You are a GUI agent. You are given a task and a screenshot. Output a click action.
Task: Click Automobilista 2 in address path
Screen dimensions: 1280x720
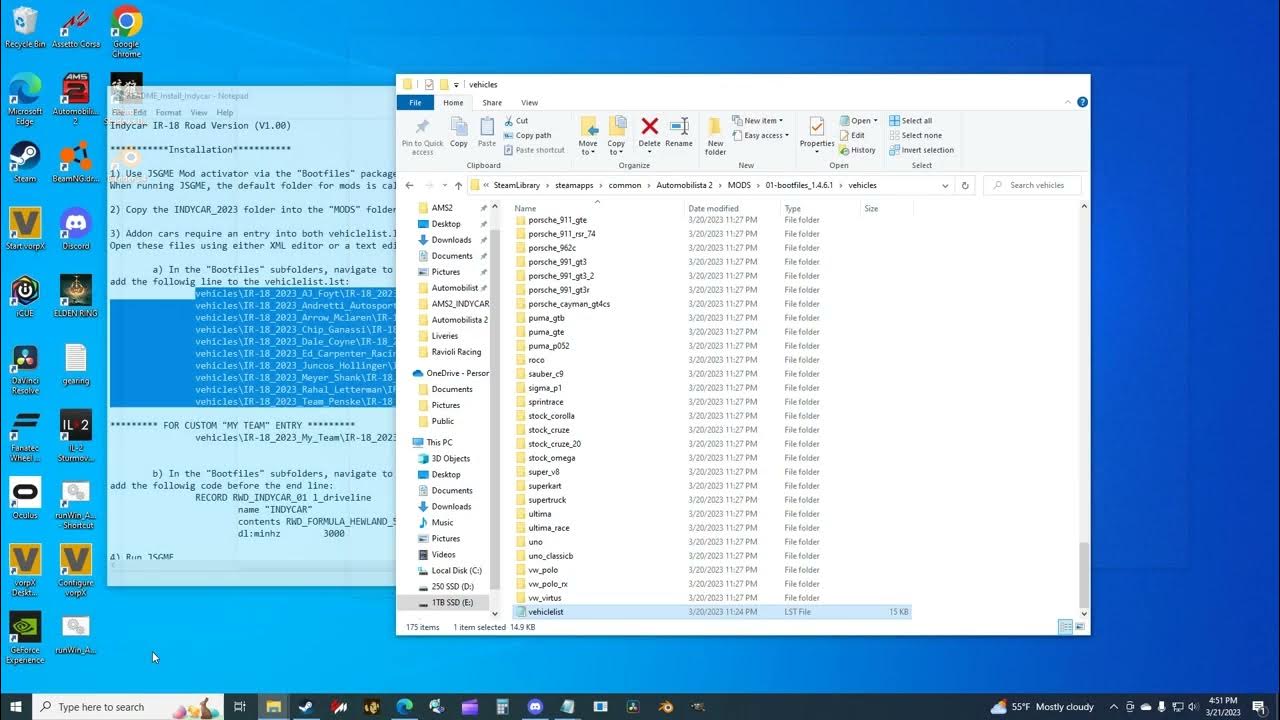[684, 185]
